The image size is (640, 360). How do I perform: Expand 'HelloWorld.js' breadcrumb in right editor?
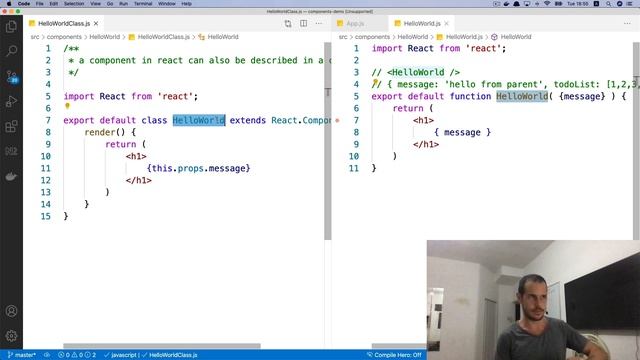click(x=460, y=37)
